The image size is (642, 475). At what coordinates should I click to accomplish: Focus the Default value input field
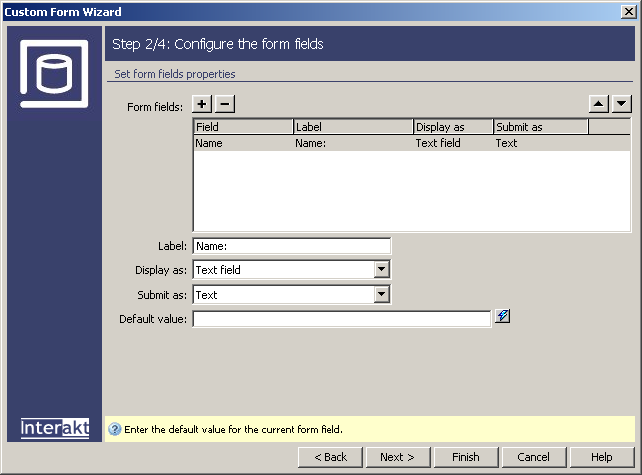tap(341, 319)
